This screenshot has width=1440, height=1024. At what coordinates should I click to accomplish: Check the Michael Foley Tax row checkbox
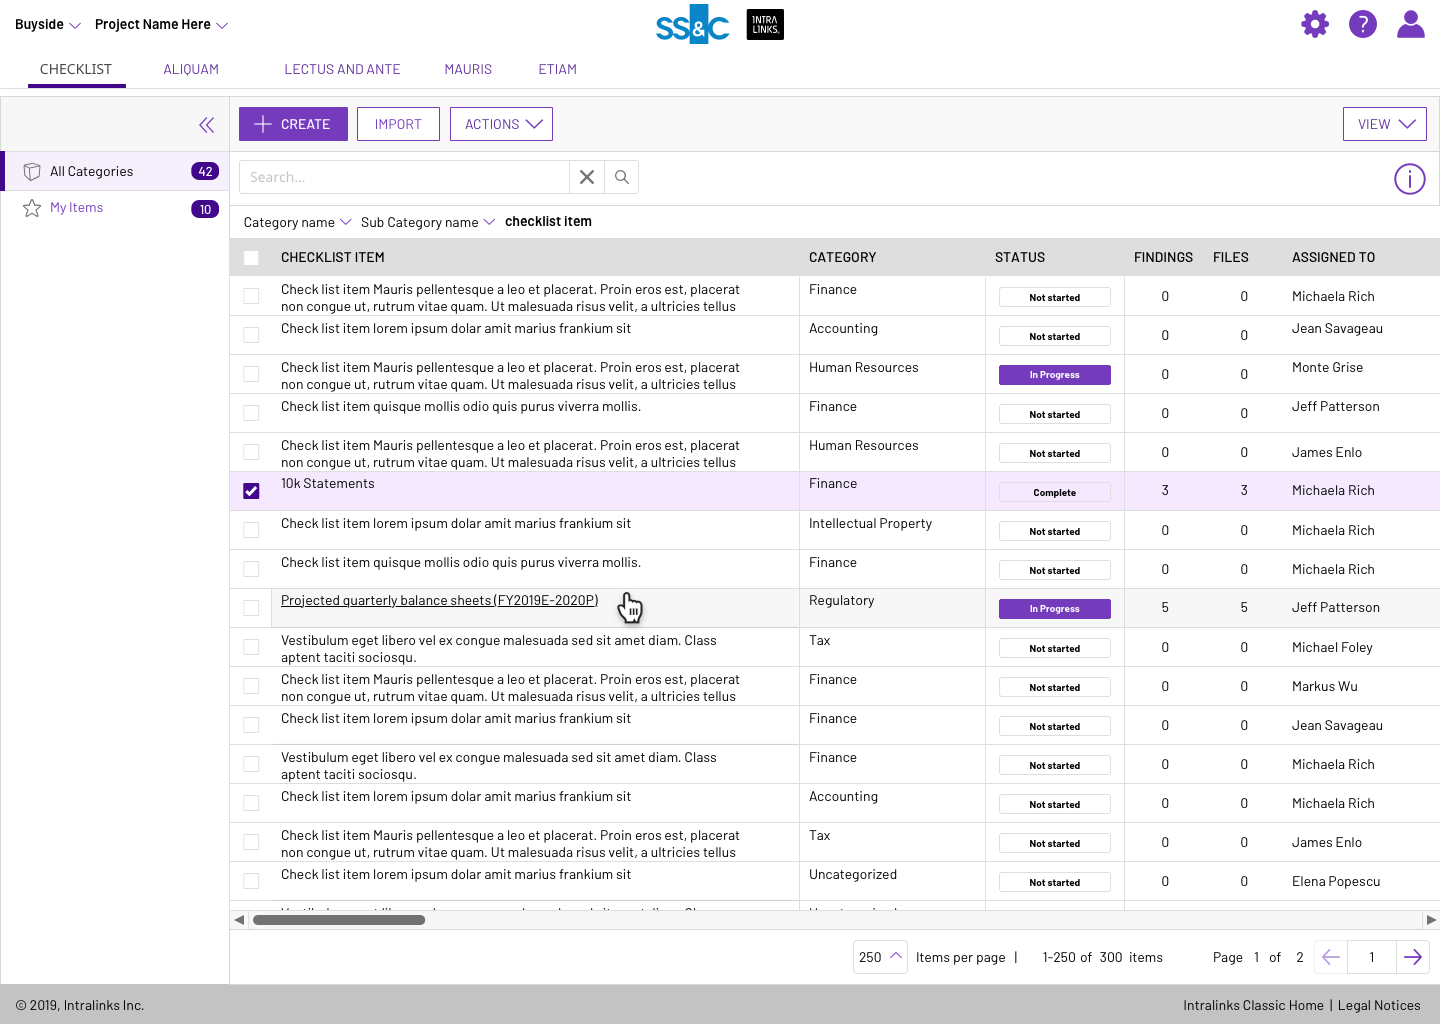point(251,647)
